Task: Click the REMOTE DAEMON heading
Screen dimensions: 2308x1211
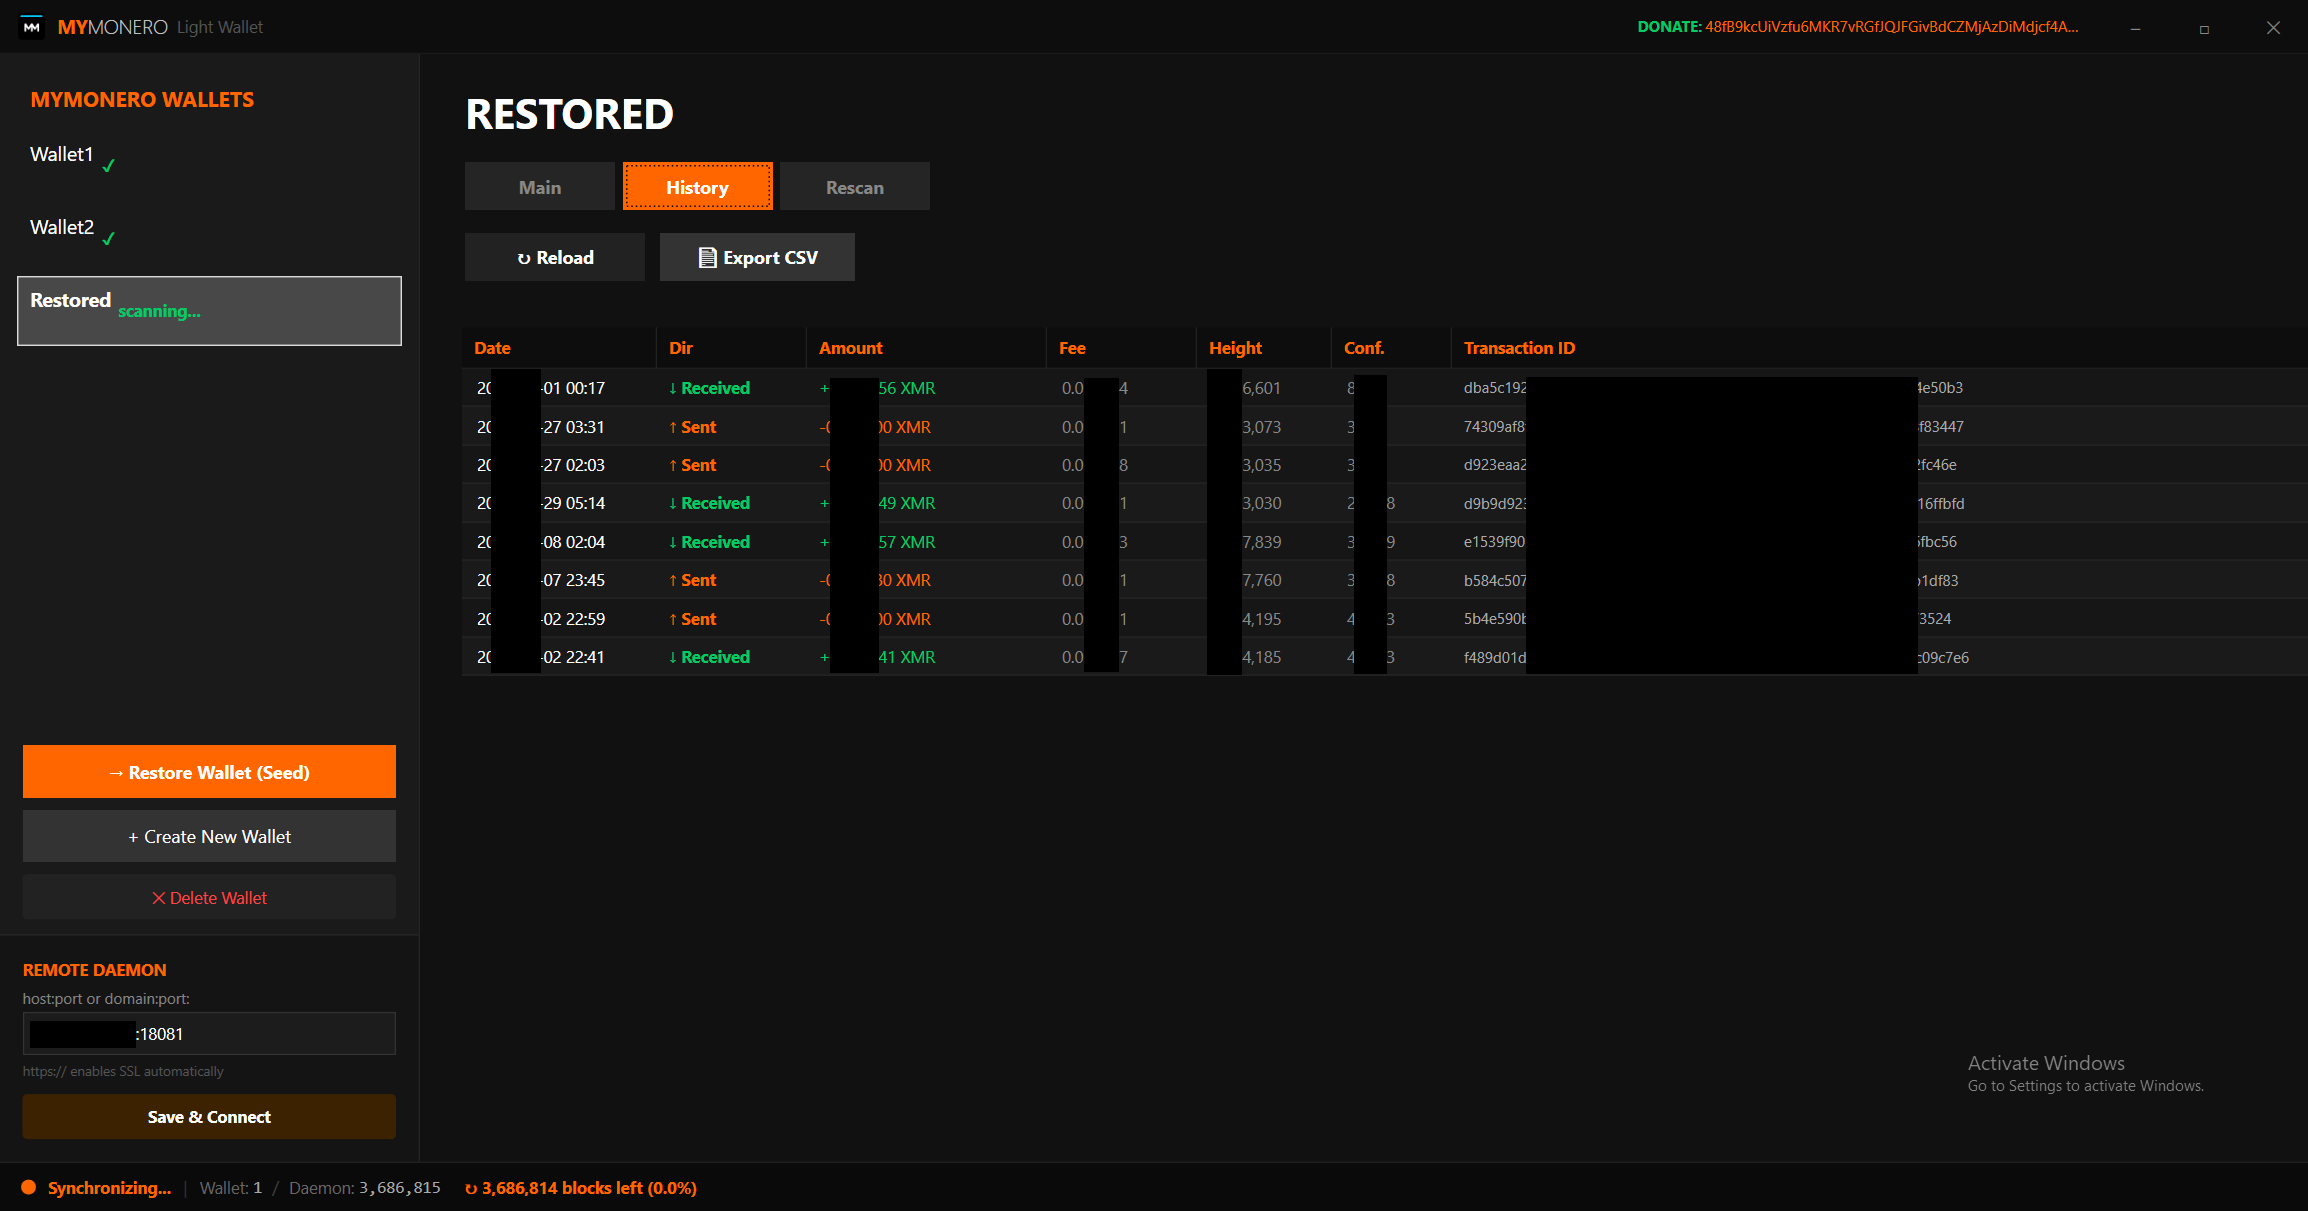Action: pyautogui.click(x=95, y=970)
